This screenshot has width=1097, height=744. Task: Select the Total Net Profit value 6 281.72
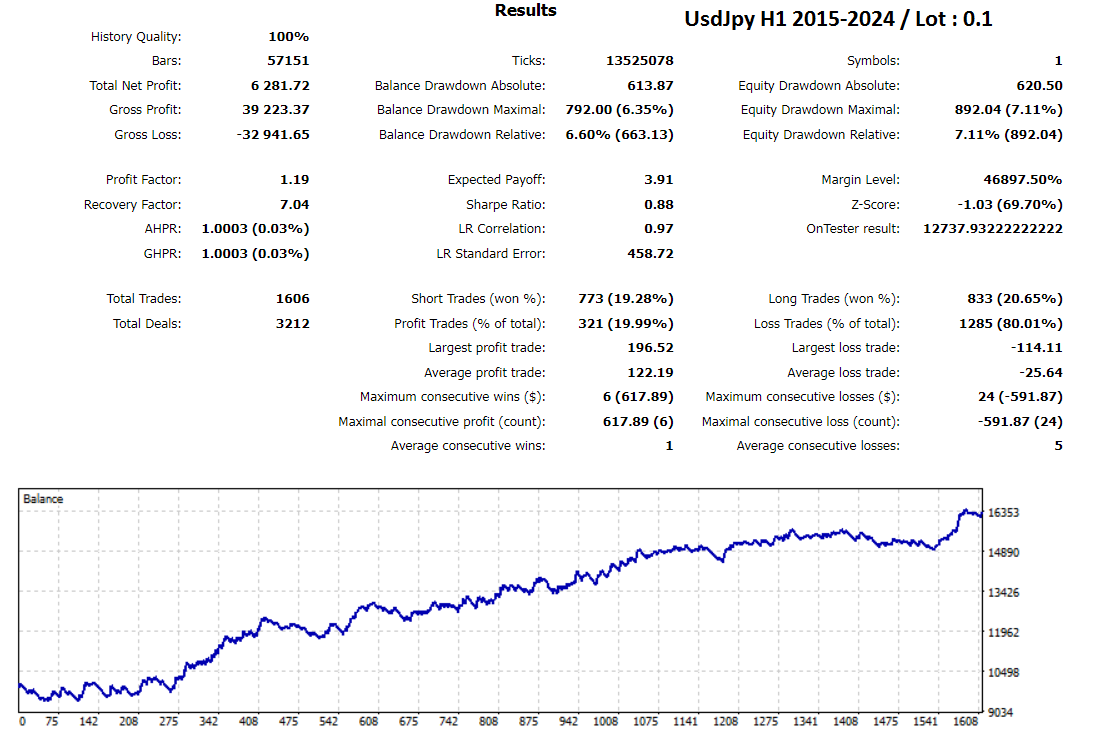[x=280, y=86]
